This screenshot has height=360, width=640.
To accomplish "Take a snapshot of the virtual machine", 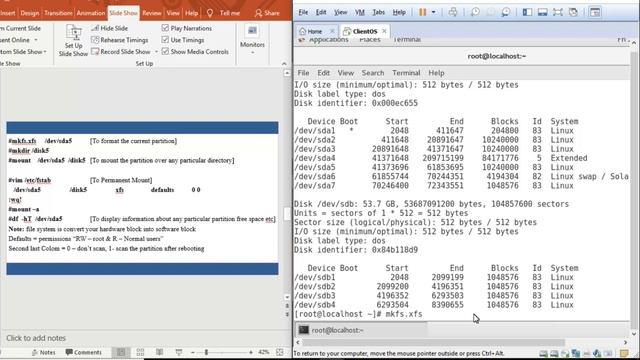I will (x=475, y=12).
